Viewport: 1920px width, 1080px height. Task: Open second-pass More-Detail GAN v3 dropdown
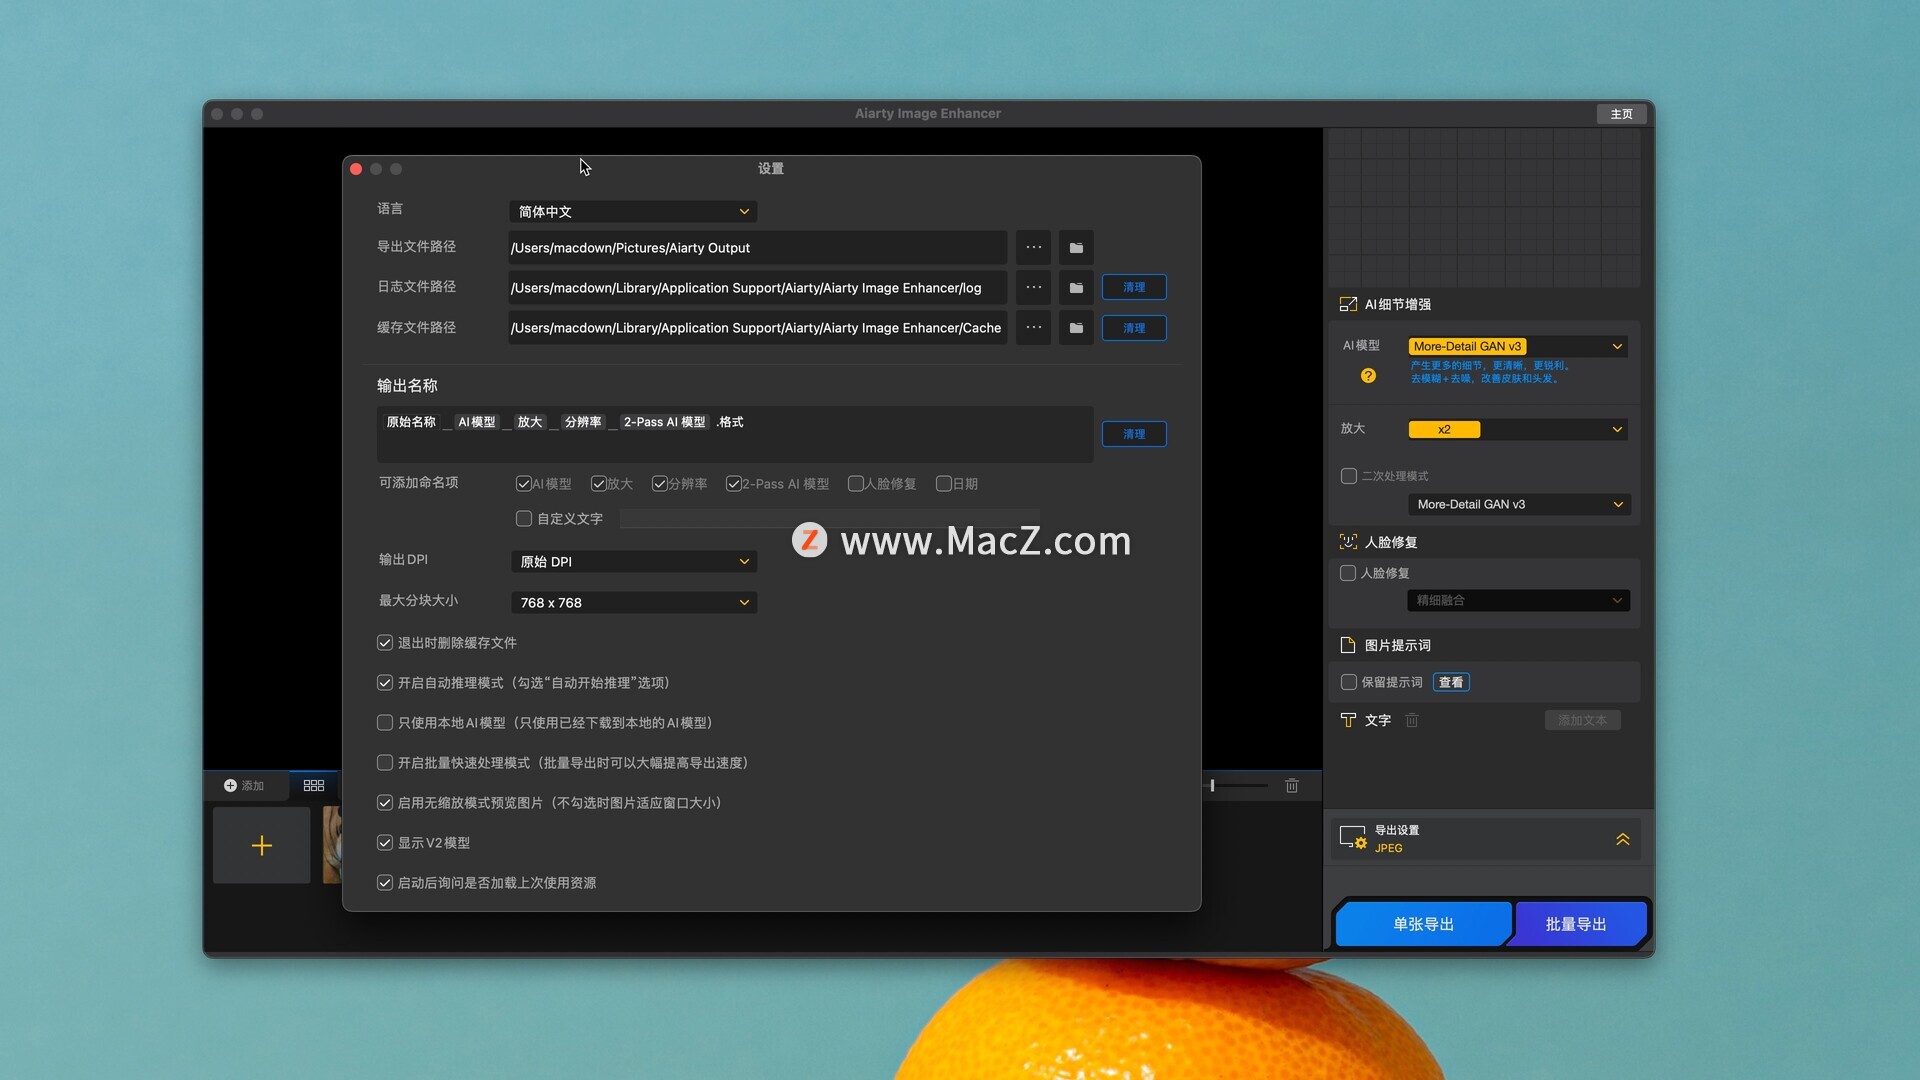[1518, 505]
